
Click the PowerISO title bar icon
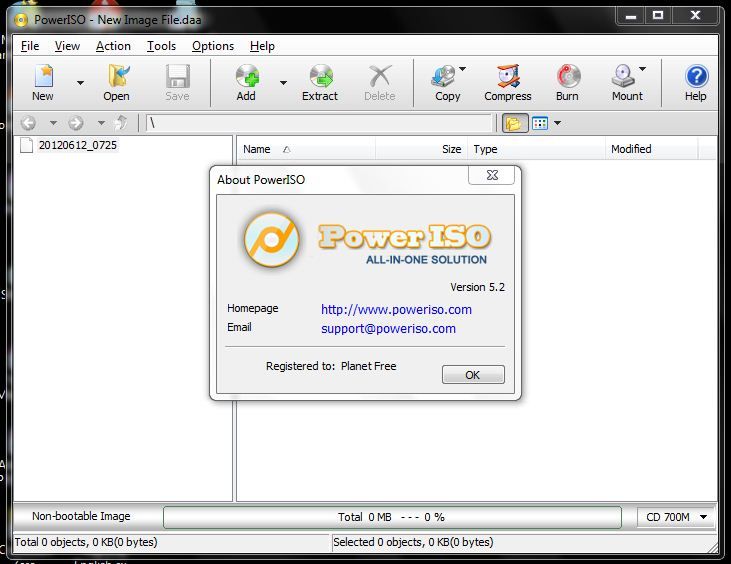click(x=21, y=20)
